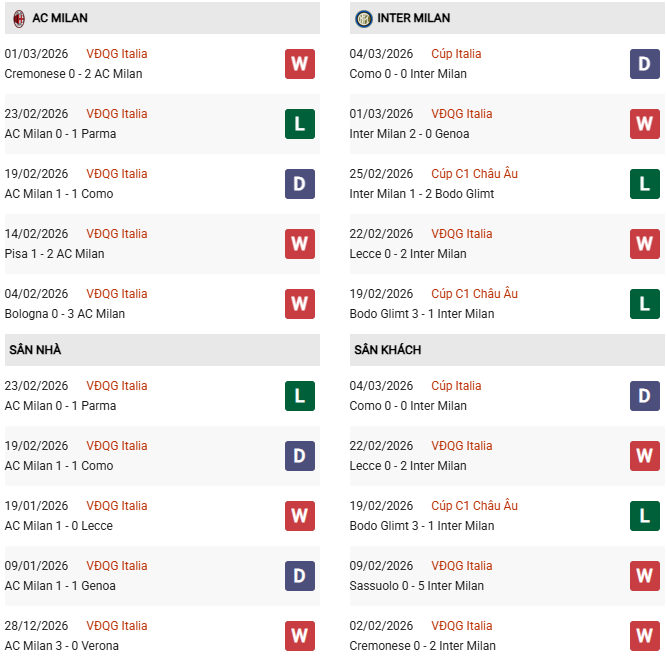Screen dimensions: 666x658
Task: Click the AC Milan club crest
Action: 18,18
